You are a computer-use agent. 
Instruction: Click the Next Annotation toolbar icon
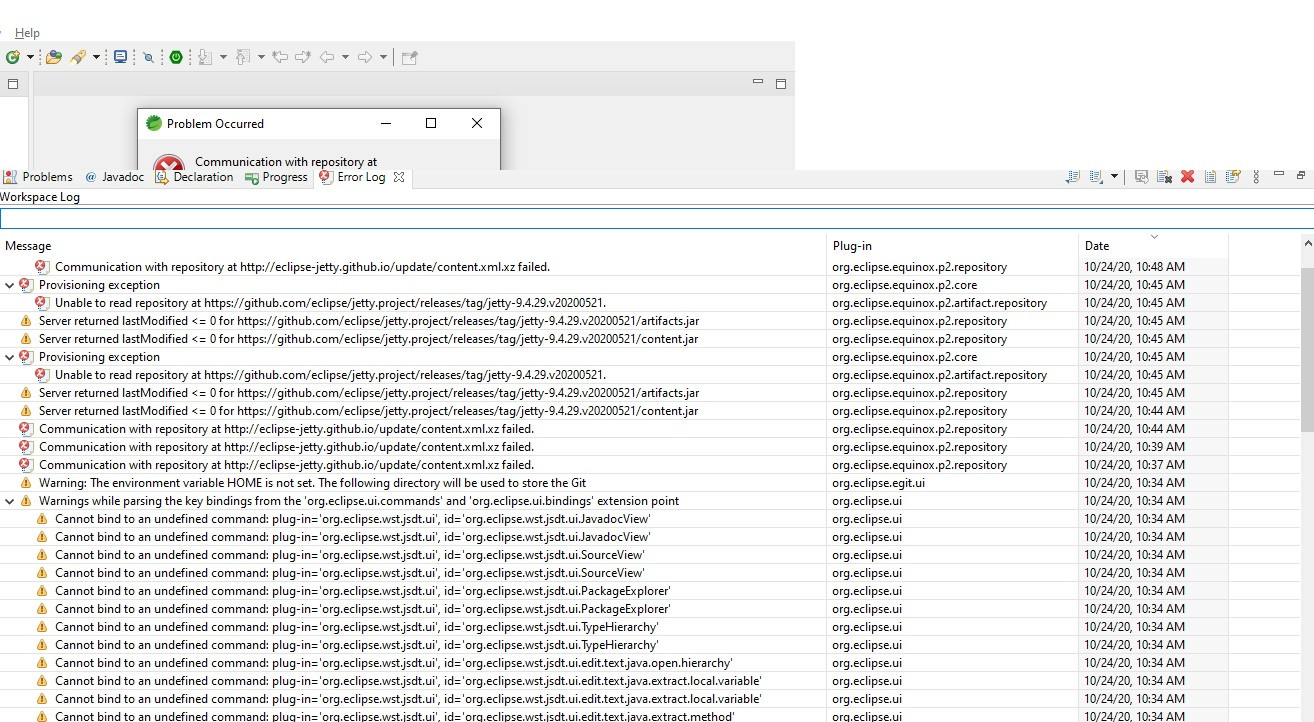click(x=205, y=57)
